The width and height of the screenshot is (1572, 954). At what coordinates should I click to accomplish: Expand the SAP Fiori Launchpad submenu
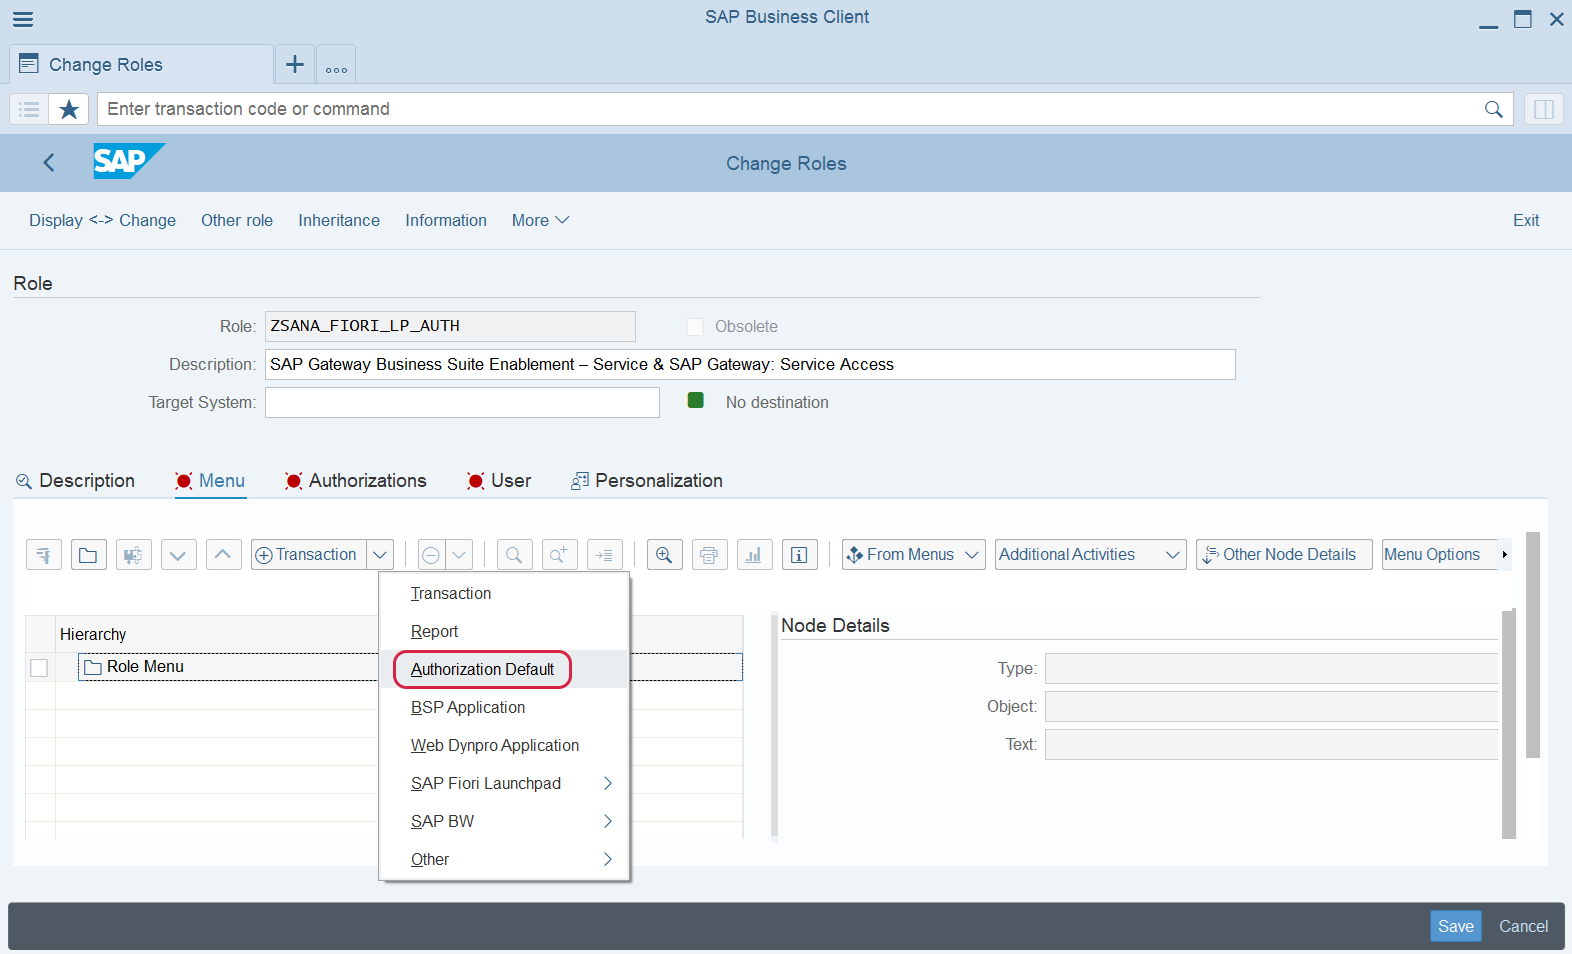504,783
